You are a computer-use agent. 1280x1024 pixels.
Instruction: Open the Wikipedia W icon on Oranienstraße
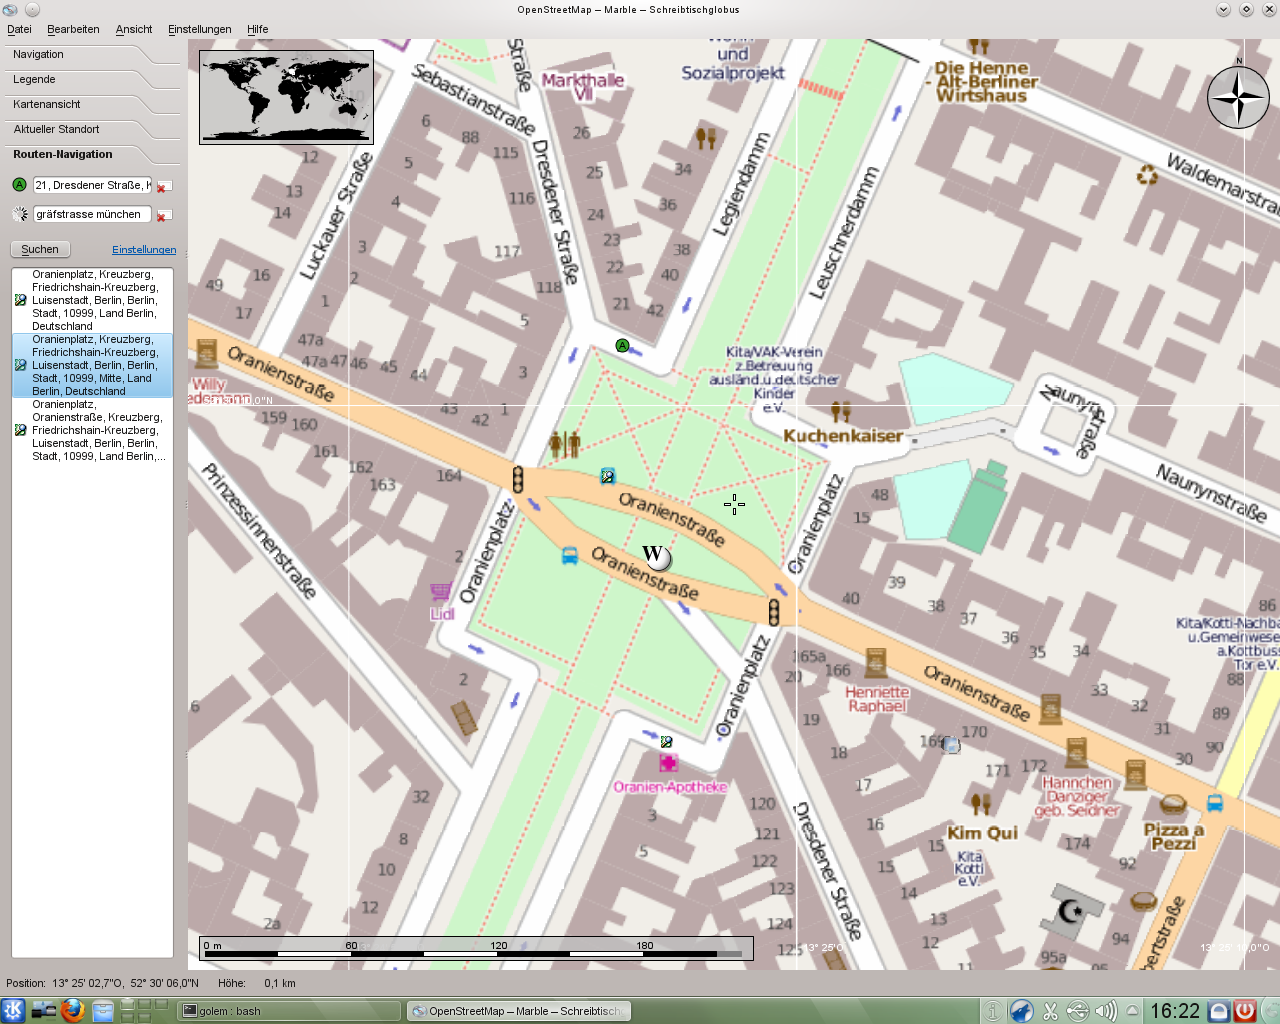655,556
